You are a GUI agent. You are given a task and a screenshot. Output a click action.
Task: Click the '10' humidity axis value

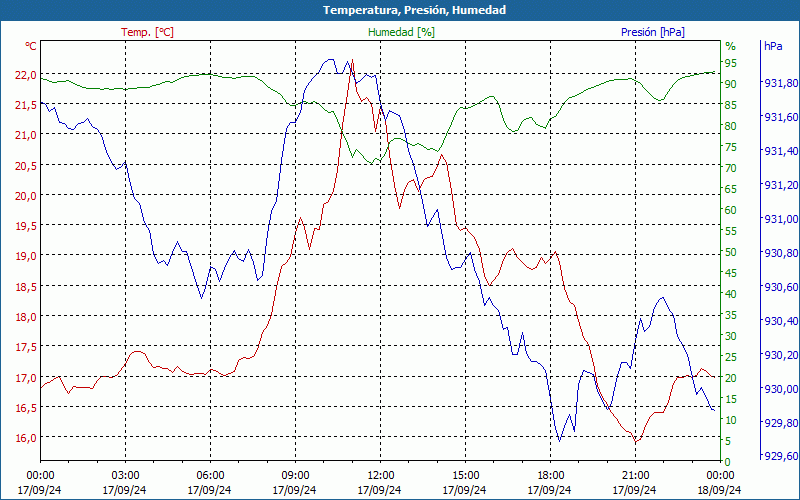[x=731, y=419]
